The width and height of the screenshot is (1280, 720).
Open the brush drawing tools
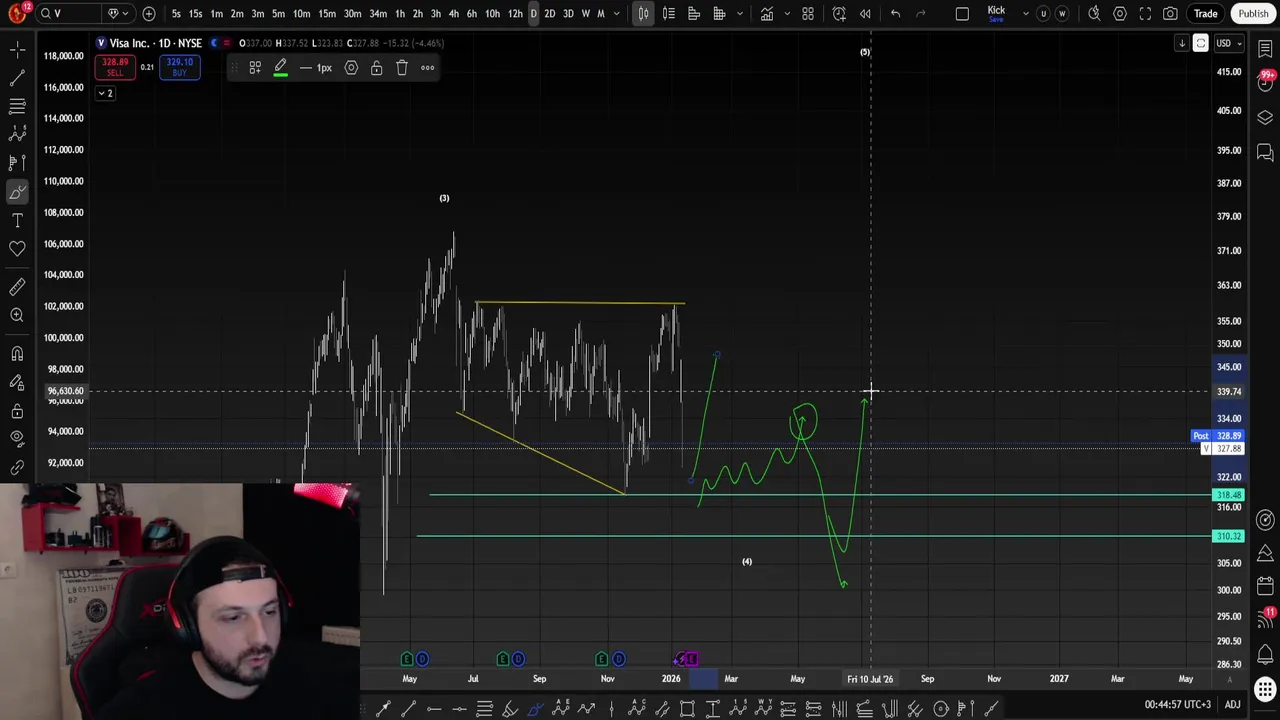[x=17, y=192]
